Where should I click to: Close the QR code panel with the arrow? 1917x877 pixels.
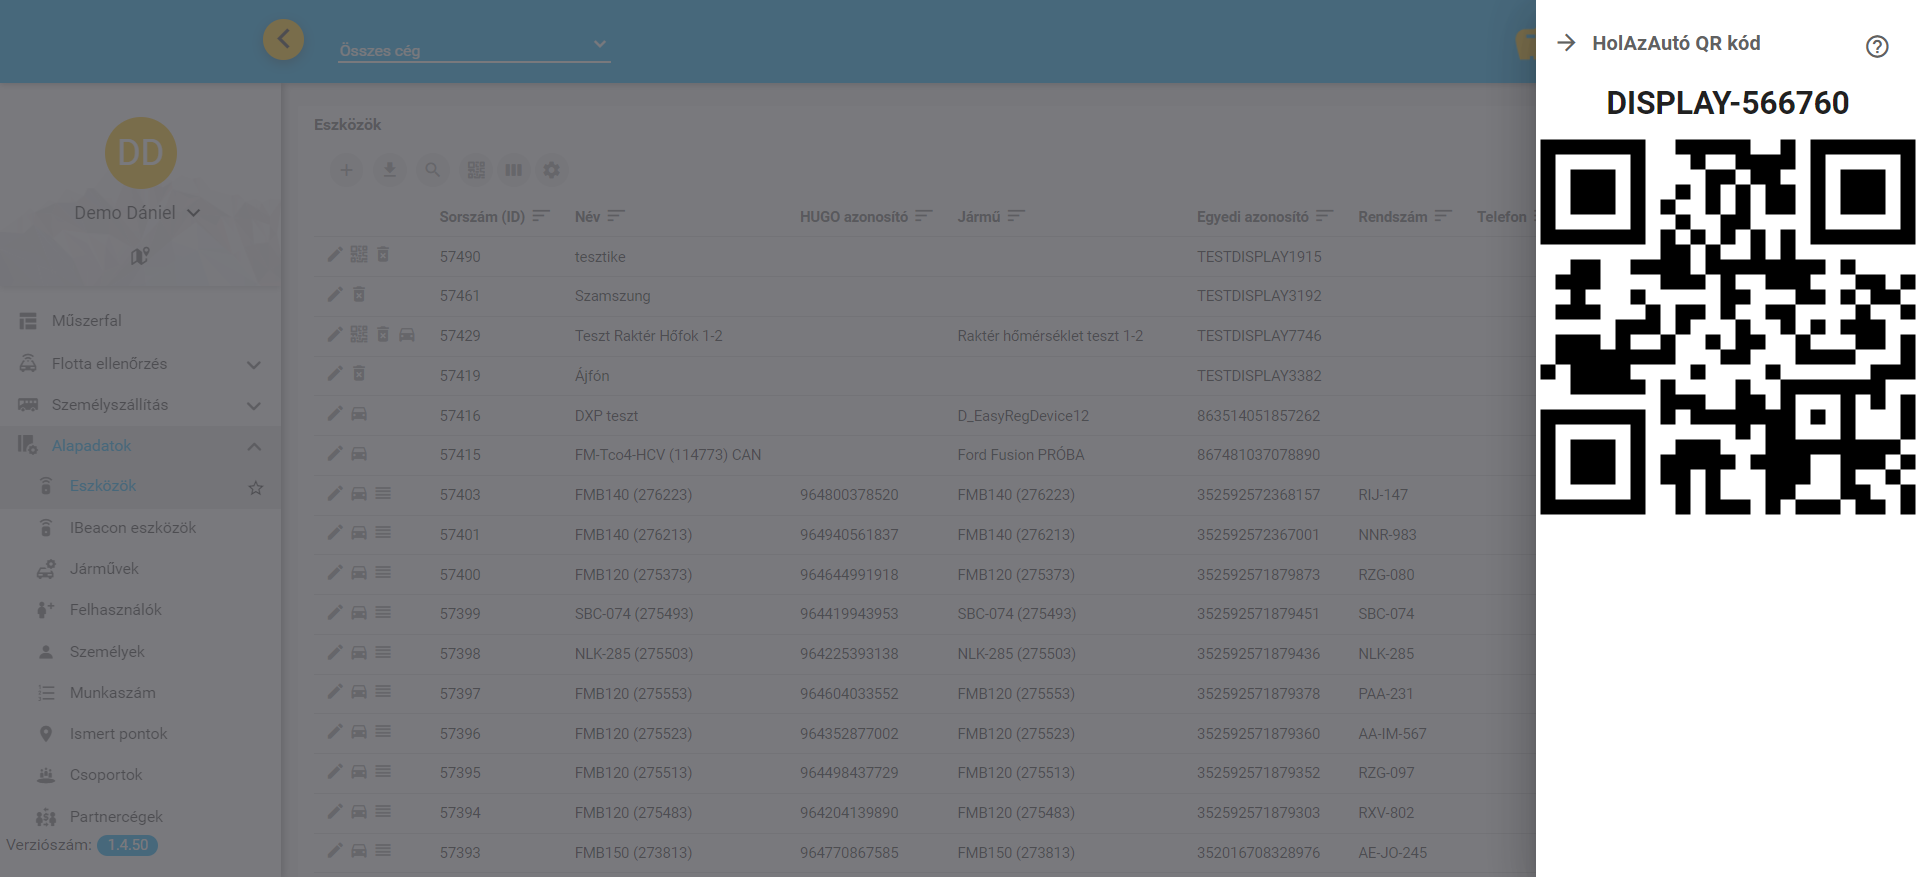pos(1566,43)
